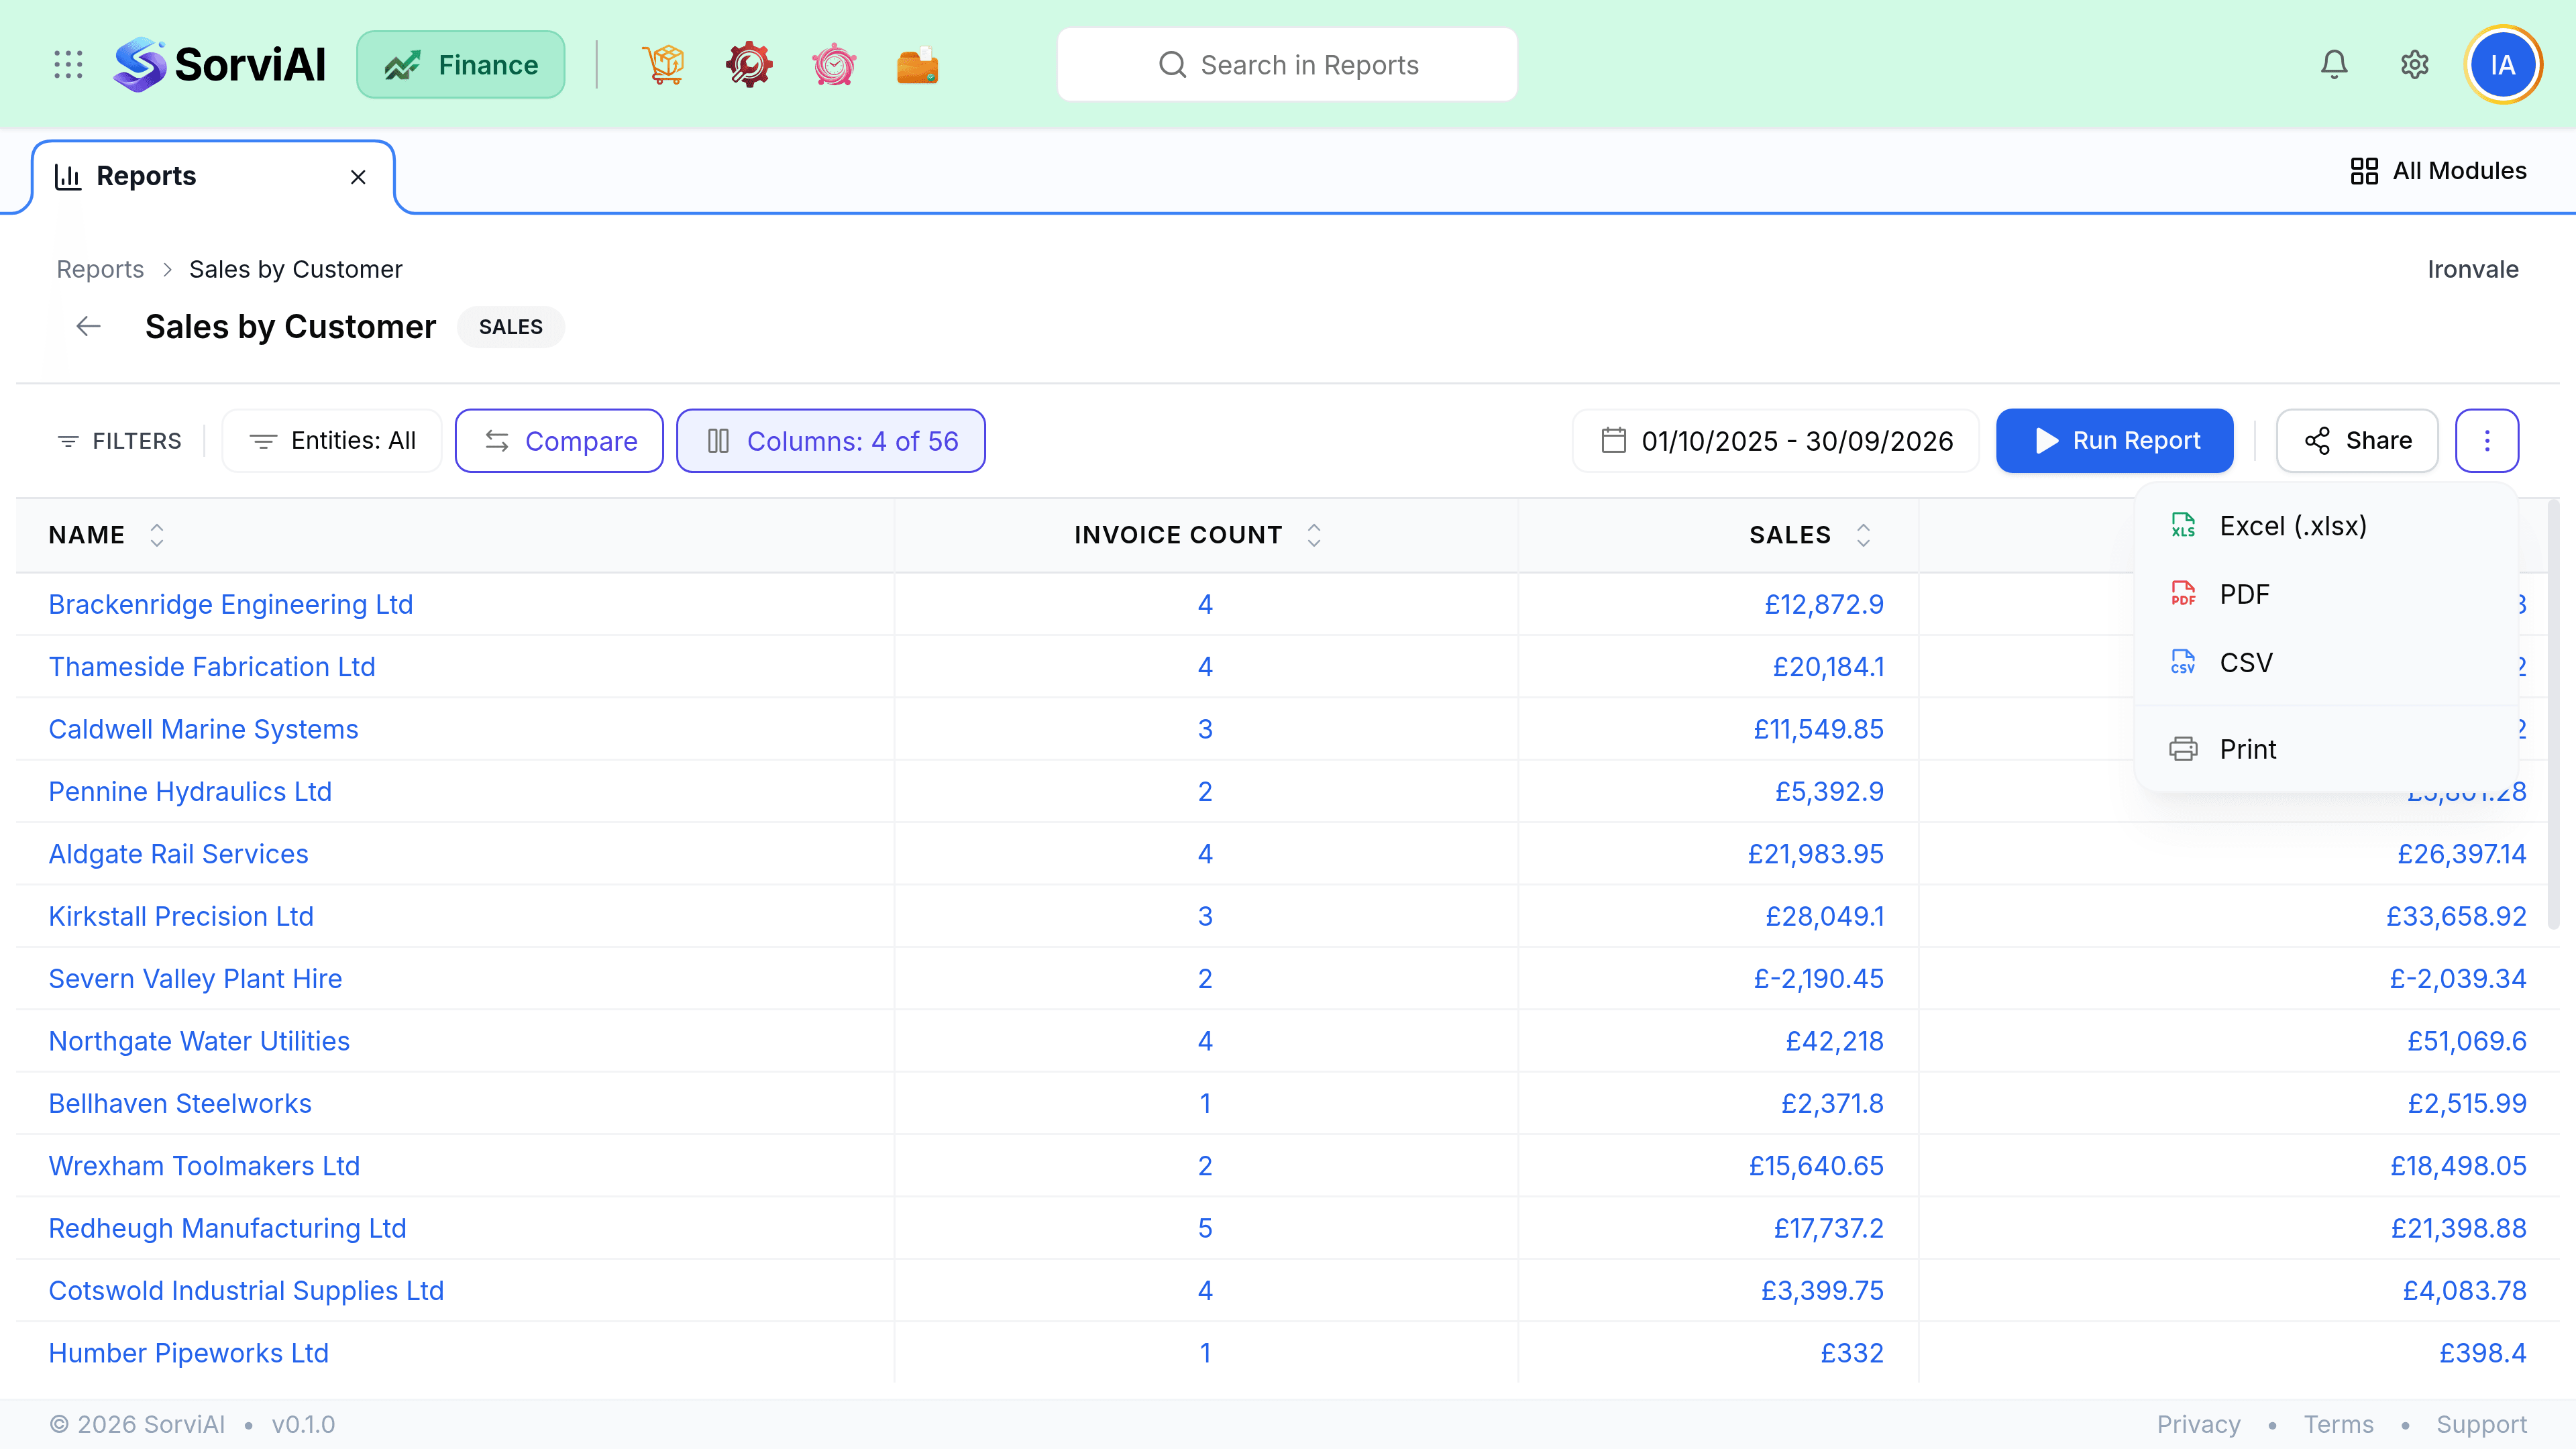The width and height of the screenshot is (2576, 1449).
Task: Open Pennine Hydraulics Ltd customer
Action: coord(190,792)
